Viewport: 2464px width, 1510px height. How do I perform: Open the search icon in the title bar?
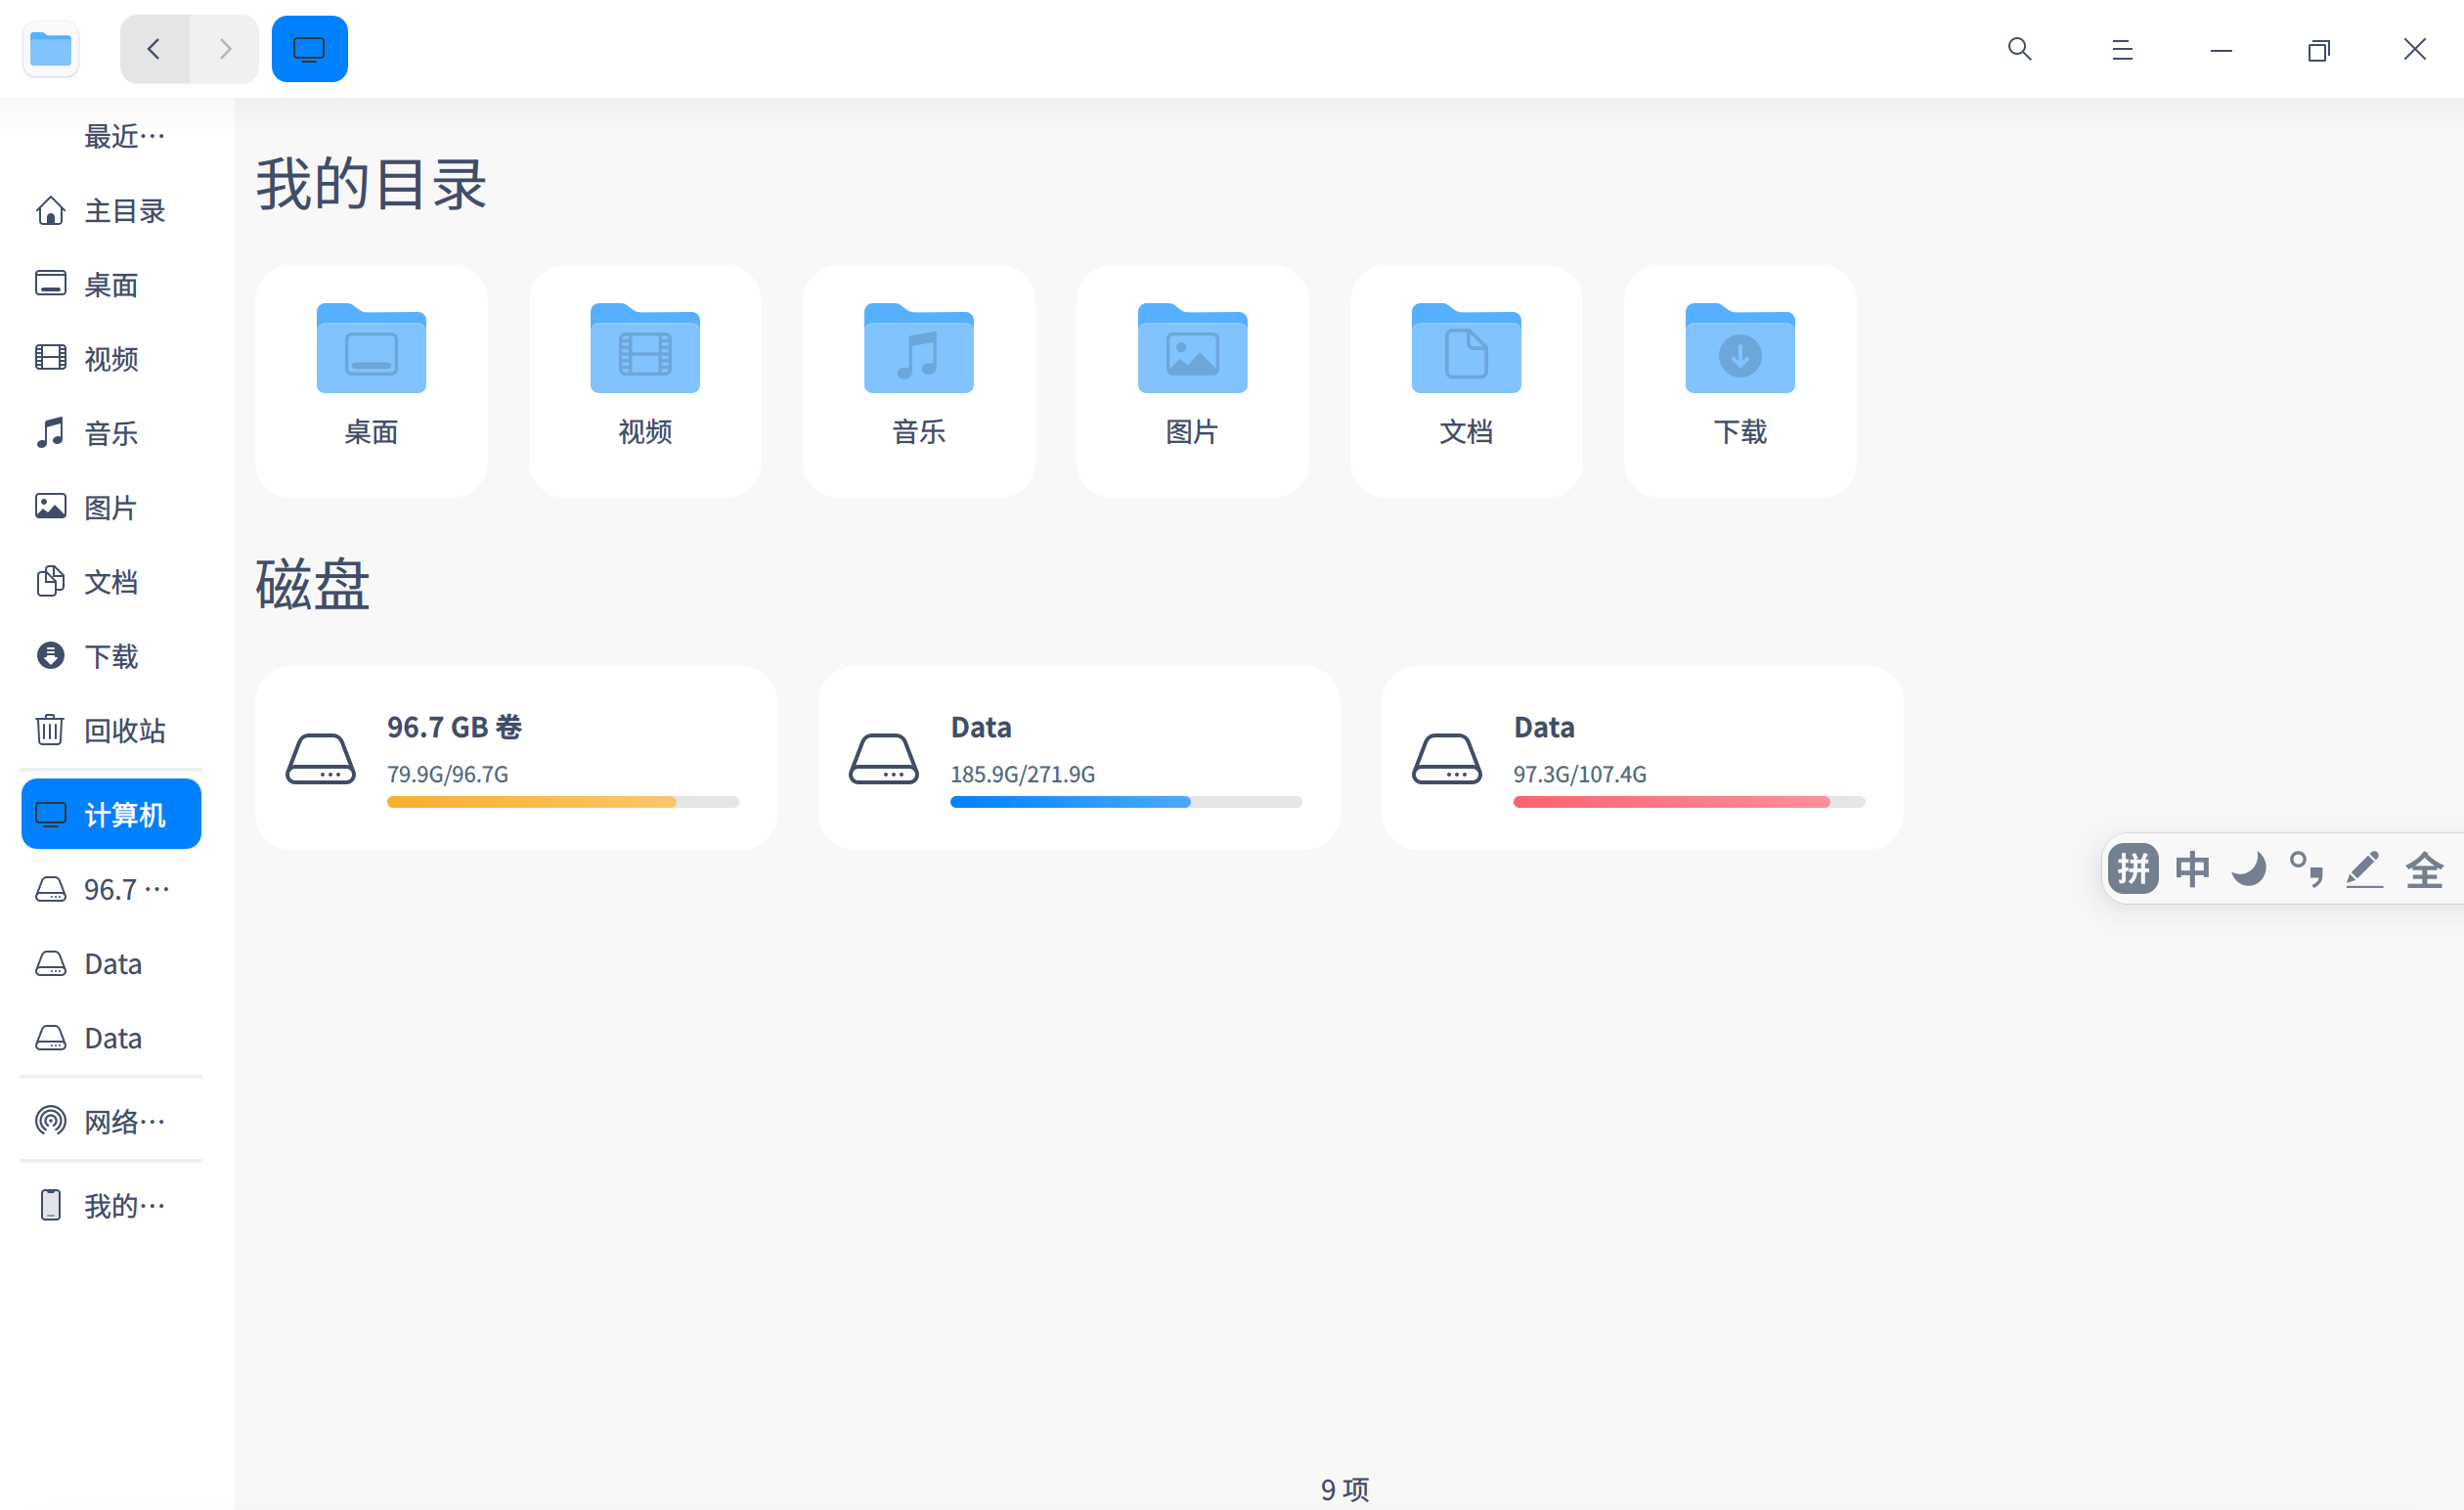tap(2018, 48)
